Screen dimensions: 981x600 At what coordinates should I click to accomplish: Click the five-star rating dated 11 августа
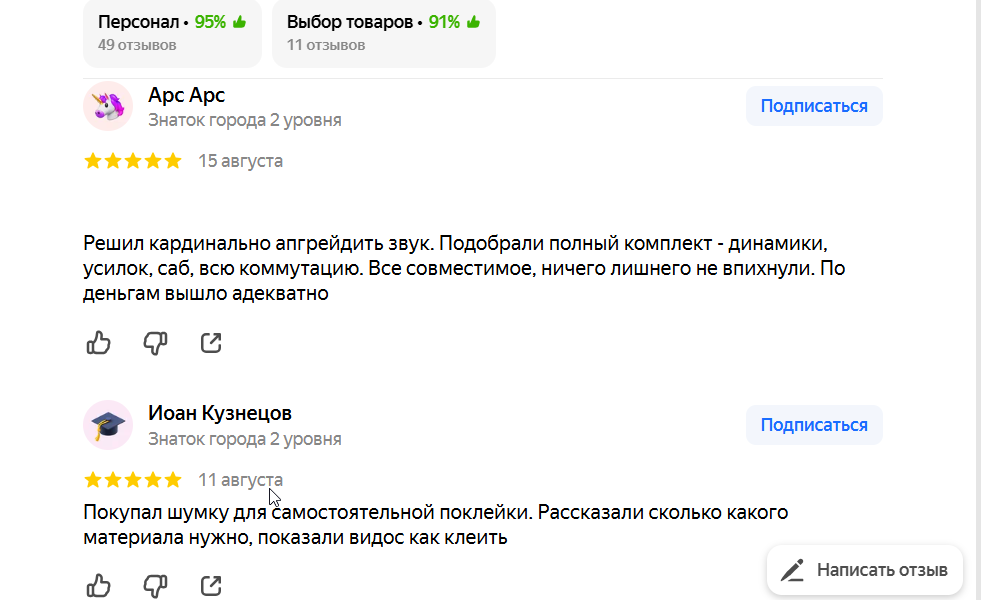point(133,480)
